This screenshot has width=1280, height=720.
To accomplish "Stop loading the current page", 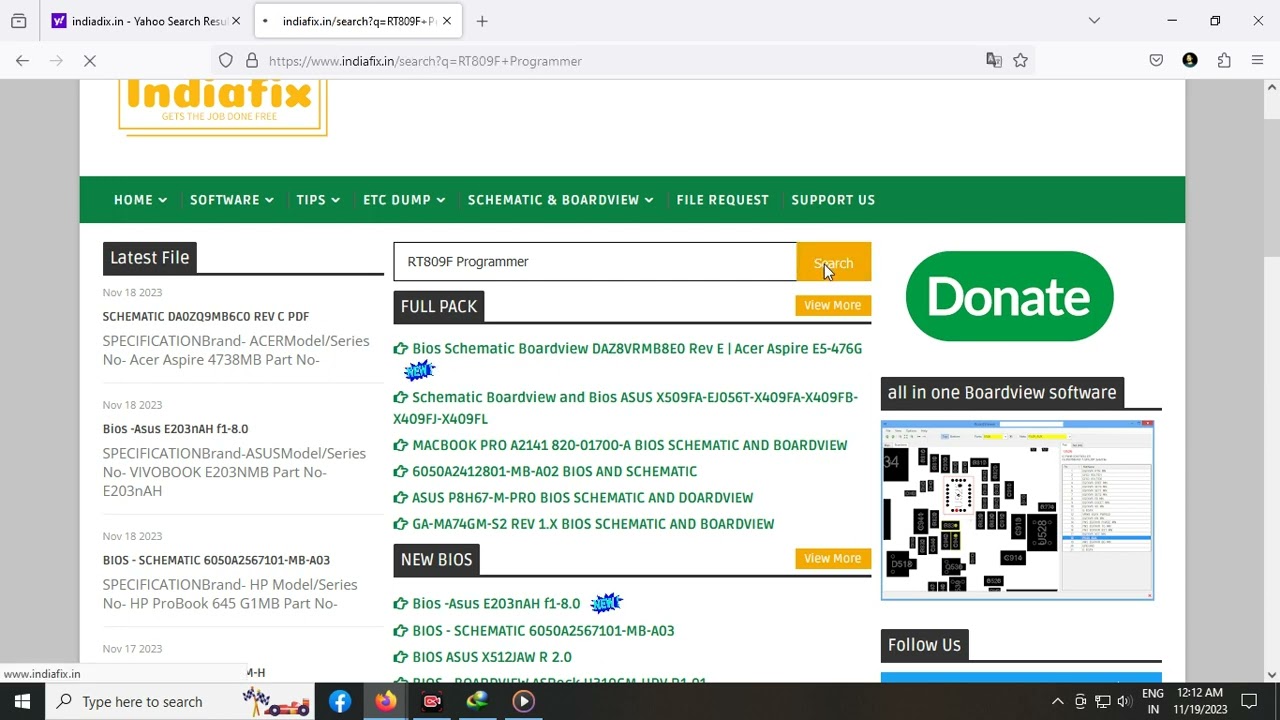I will point(89,61).
